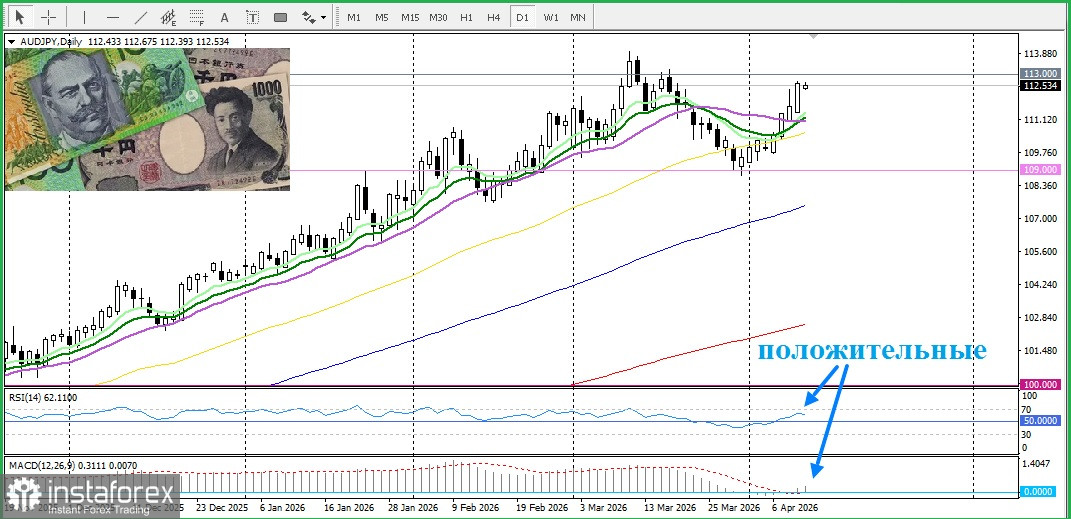Viewport: 1071px width, 519px height.
Task: Click the 109.000 pink level label
Action: point(1039,170)
